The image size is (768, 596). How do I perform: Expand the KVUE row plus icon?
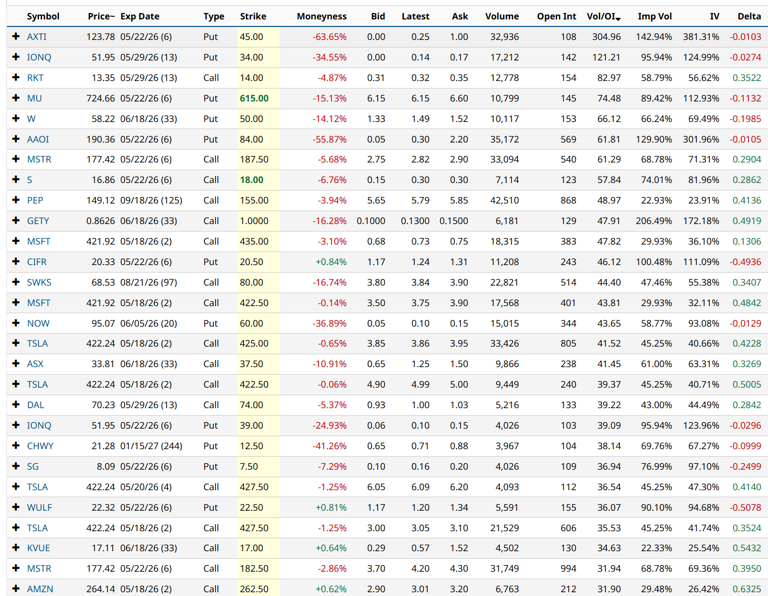tap(16, 548)
